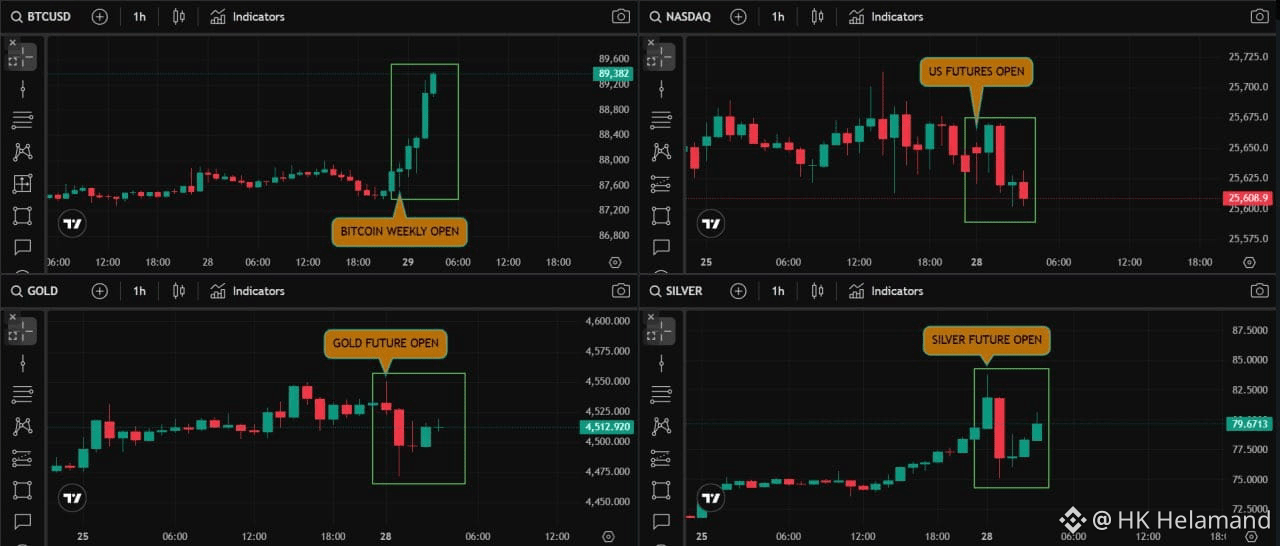The height and width of the screenshot is (546, 1280).
Task: Open the 1h interval dropdown on GOLD
Action: (x=139, y=291)
